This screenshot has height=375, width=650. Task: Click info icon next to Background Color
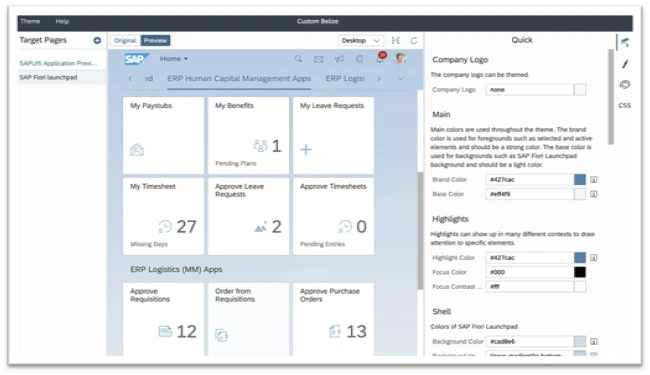click(x=594, y=341)
